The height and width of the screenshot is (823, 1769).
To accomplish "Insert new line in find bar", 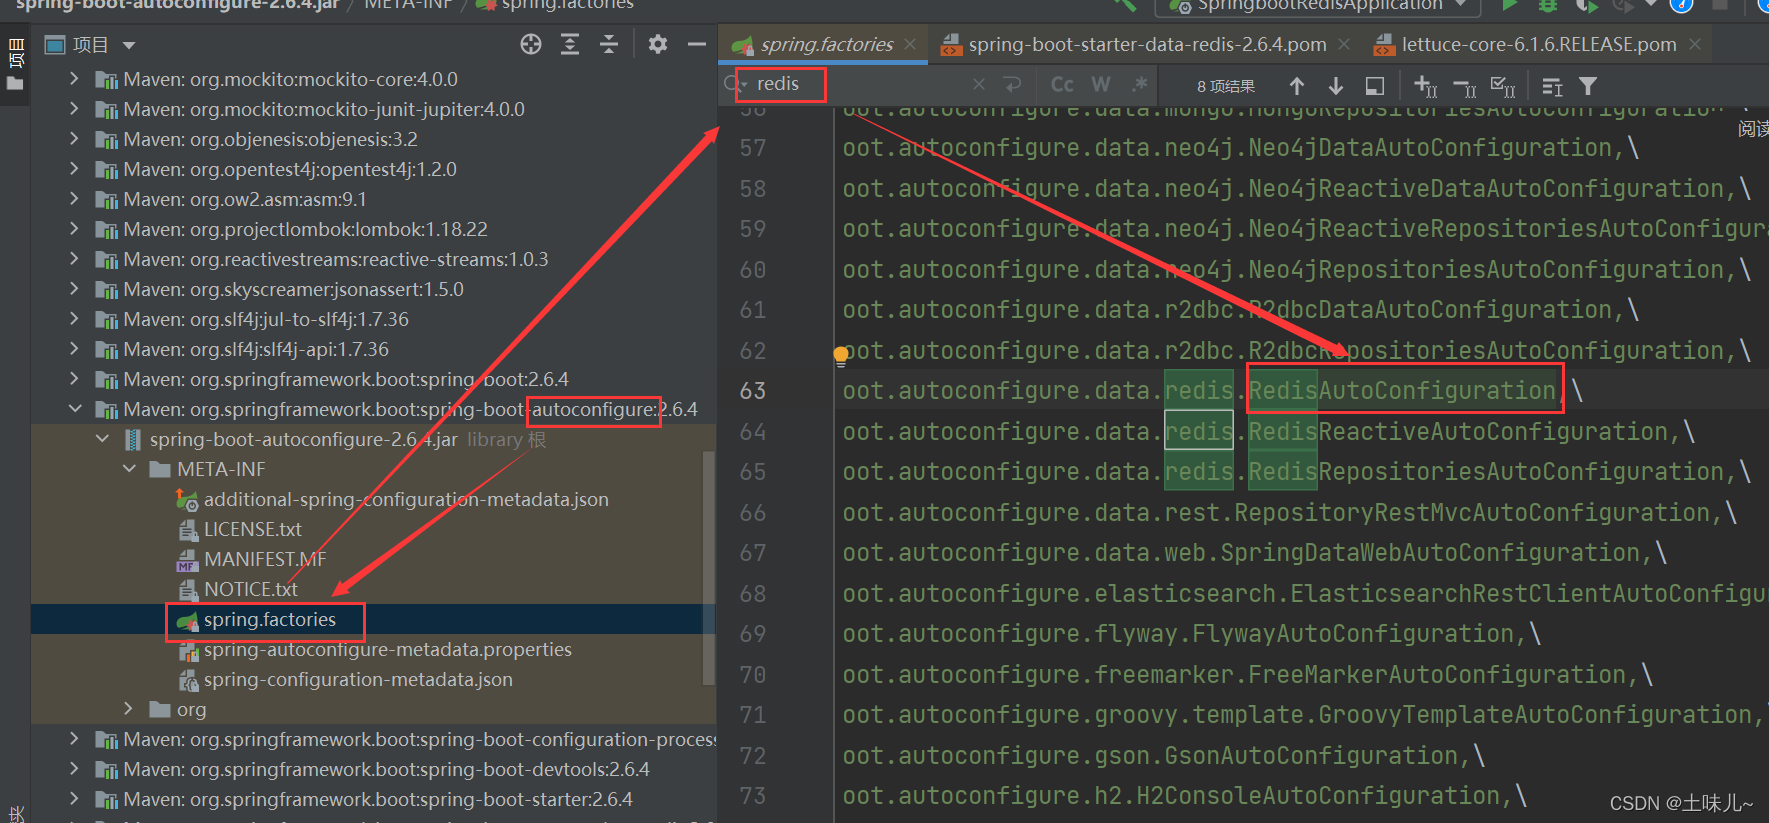I will (x=1012, y=85).
